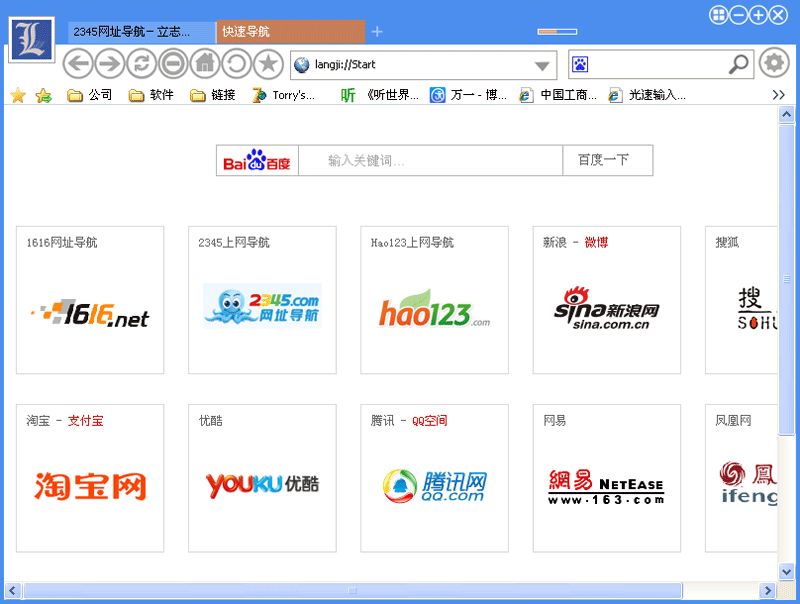Click the Baidu paw search engine icon
800x604 pixels.
click(580, 65)
